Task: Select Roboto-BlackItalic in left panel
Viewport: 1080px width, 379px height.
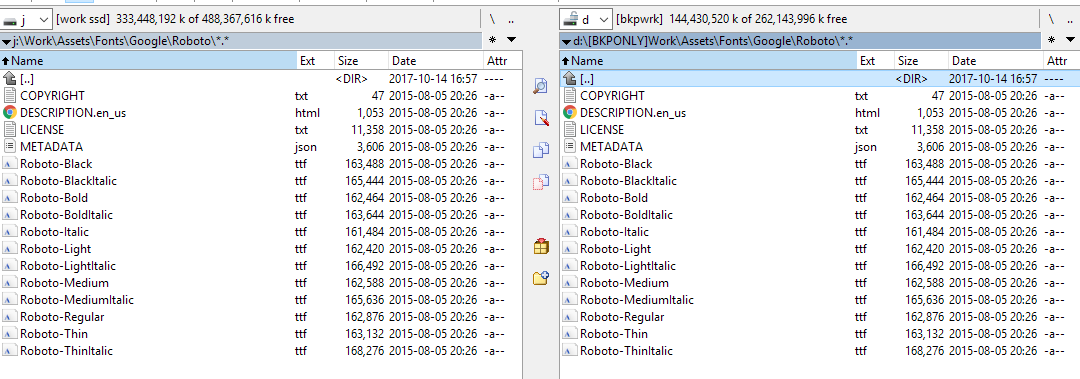Action: pyautogui.click(x=68, y=181)
